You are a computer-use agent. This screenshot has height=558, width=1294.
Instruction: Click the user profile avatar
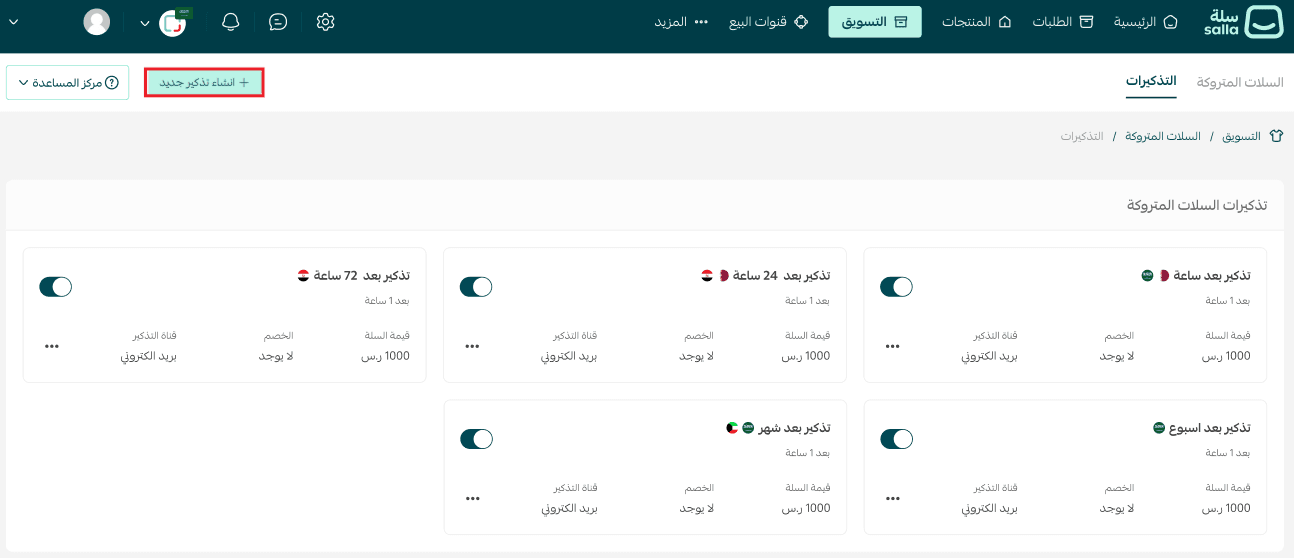tap(97, 22)
